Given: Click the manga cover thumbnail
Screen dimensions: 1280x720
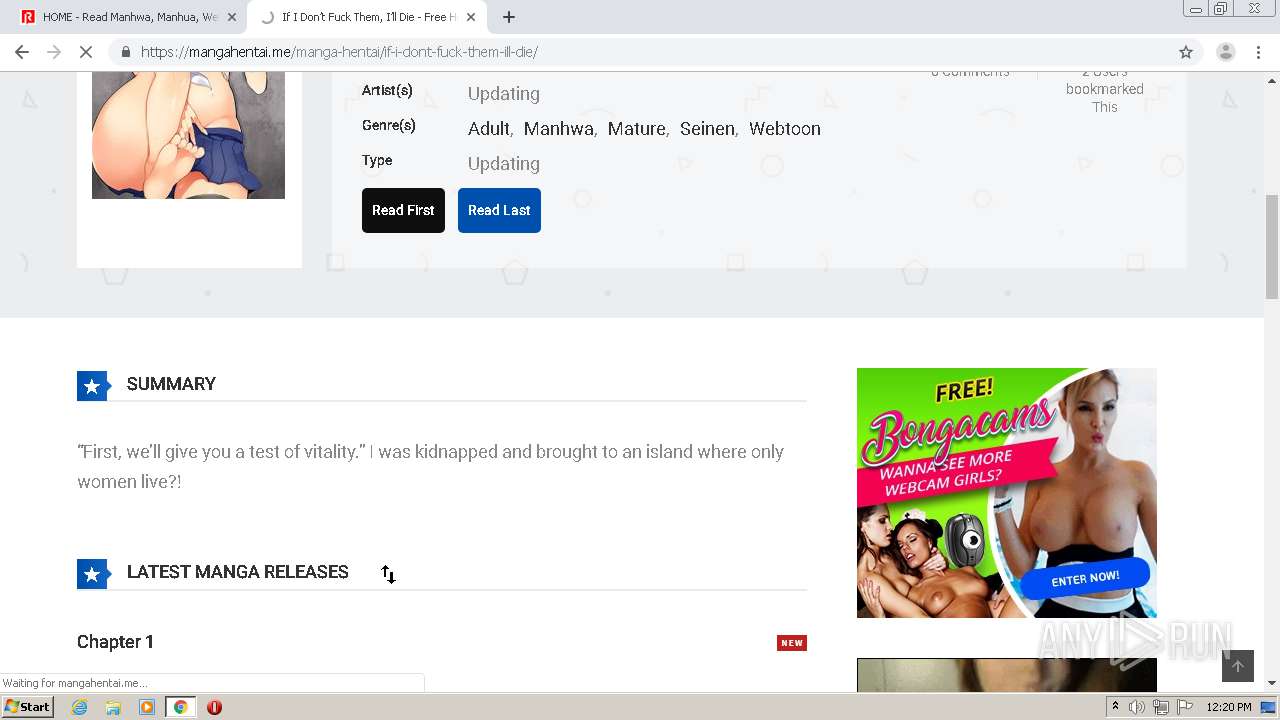Looking at the screenshot, I should click(188, 135).
